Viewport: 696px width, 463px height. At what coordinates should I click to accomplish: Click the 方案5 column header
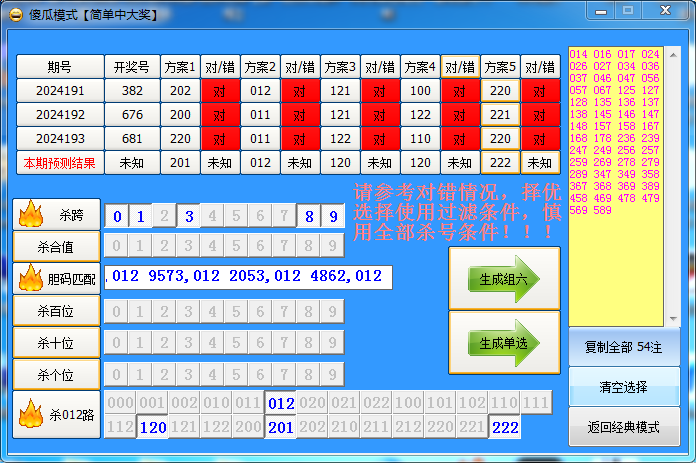click(500, 67)
